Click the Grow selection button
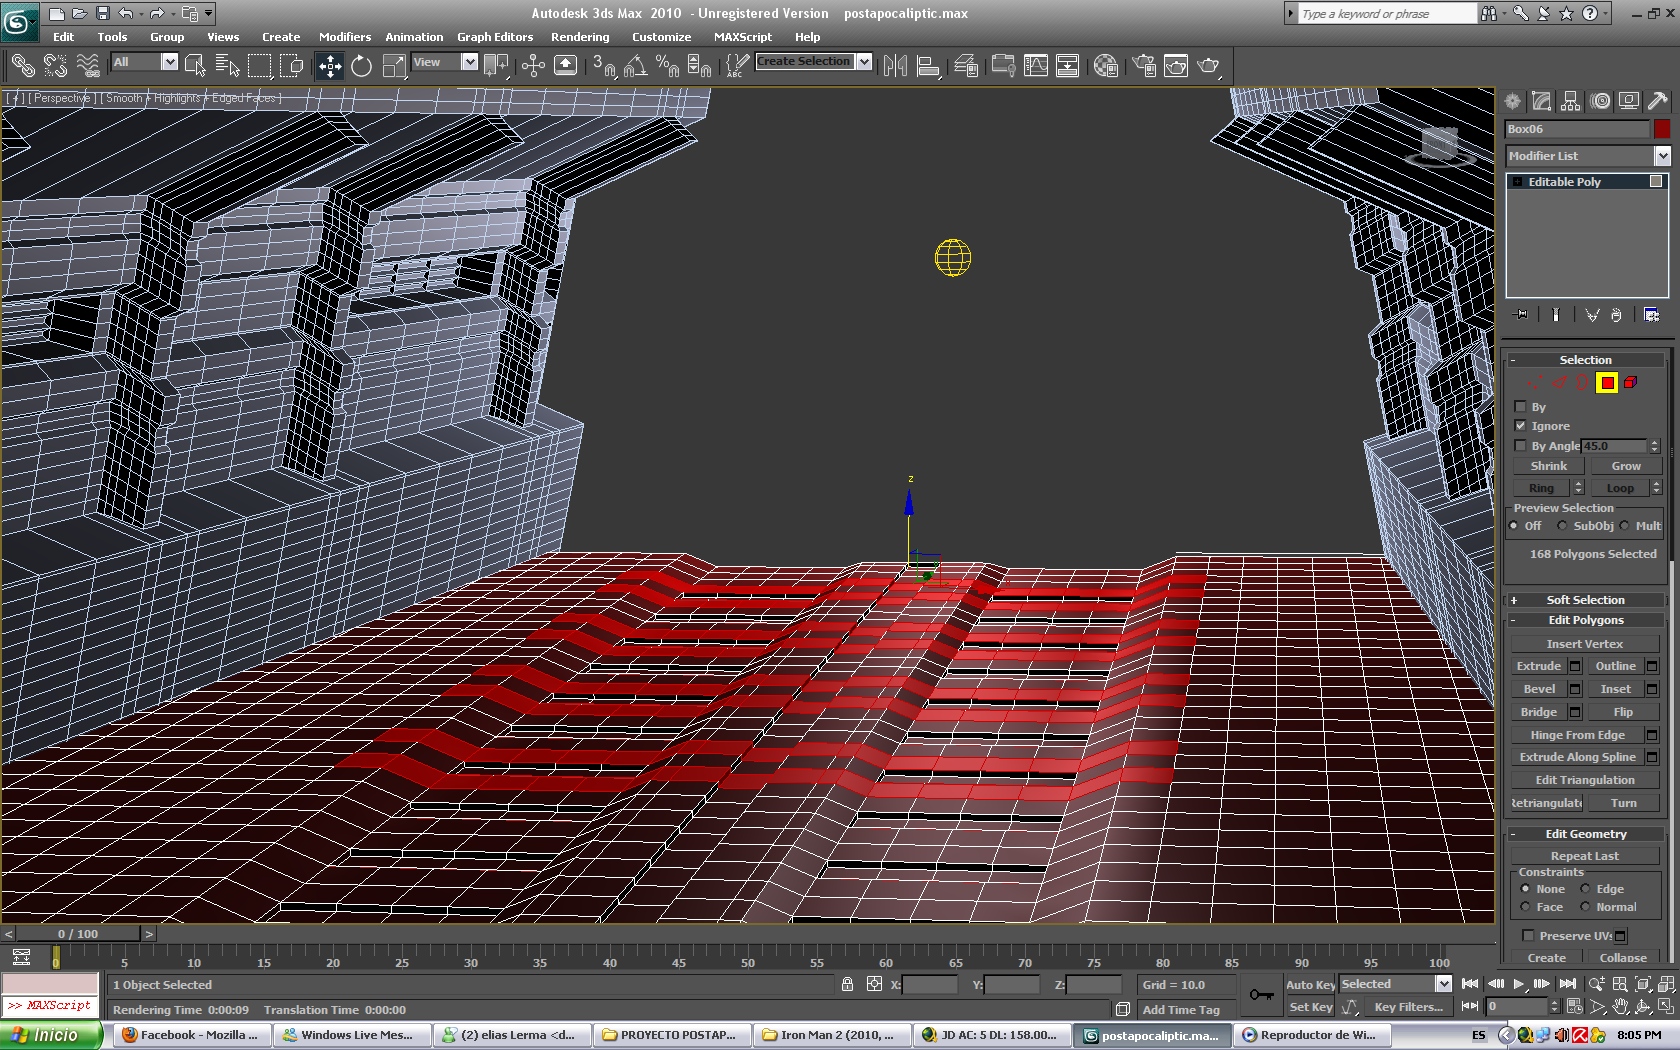Image resolution: width=1680 pixels, height=1050 pixels. tap(1625, 466)
